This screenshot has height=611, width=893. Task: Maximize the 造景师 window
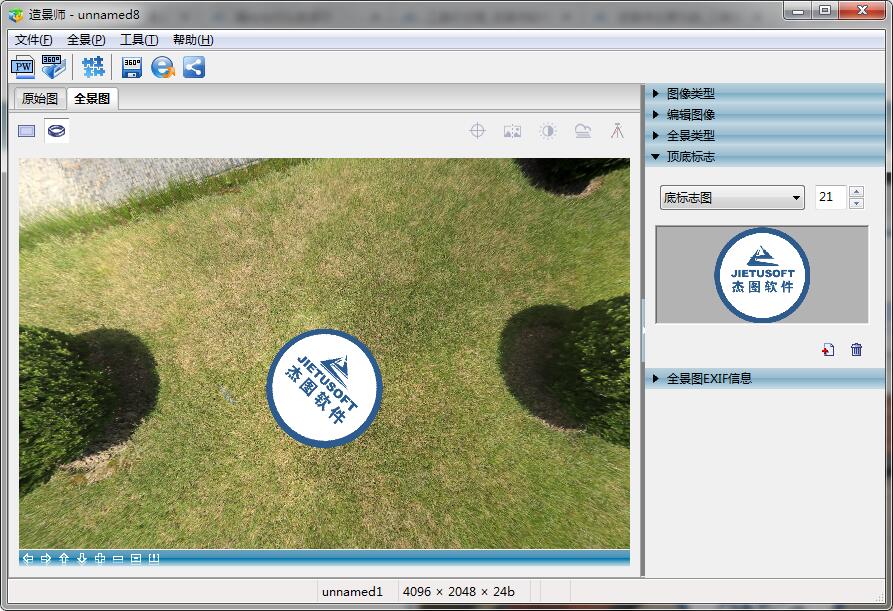pos(825,10)
